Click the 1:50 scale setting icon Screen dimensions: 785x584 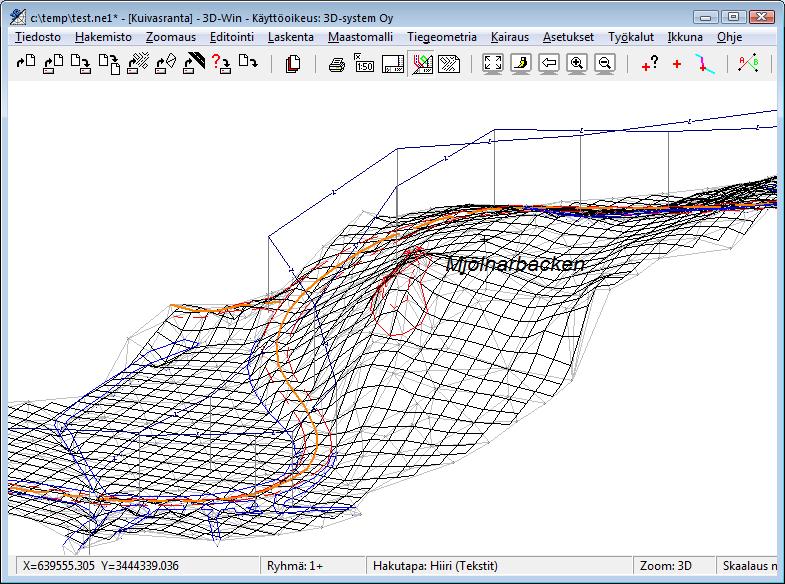(364, 64)
